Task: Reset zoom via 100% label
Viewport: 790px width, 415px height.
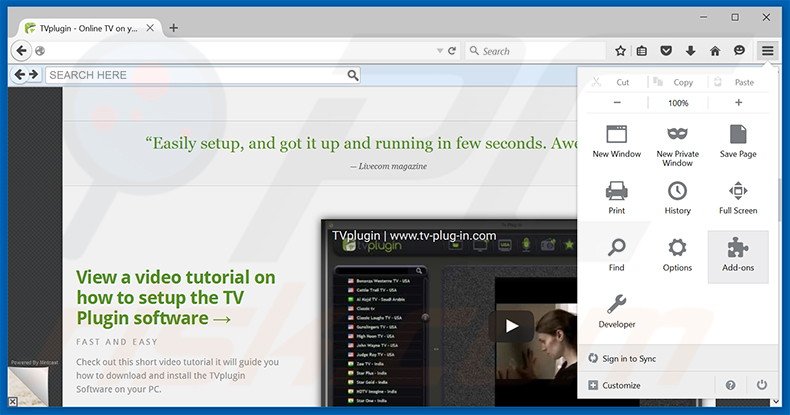Action: [678, 103]
